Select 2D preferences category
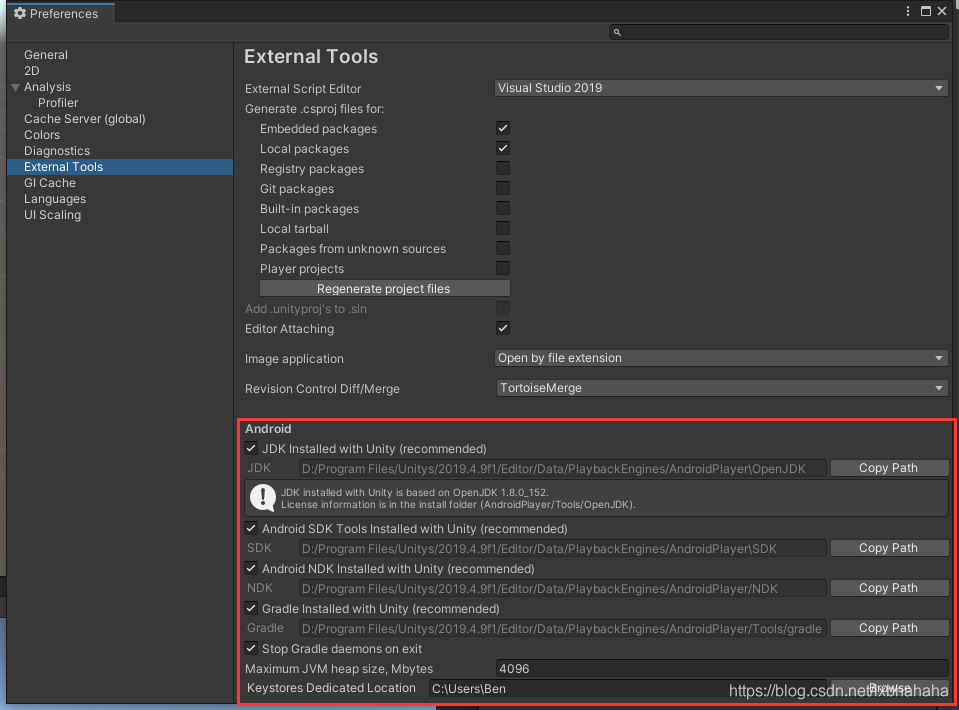The height and width of the screenshot is (710, 959). [x=32, y=70]
